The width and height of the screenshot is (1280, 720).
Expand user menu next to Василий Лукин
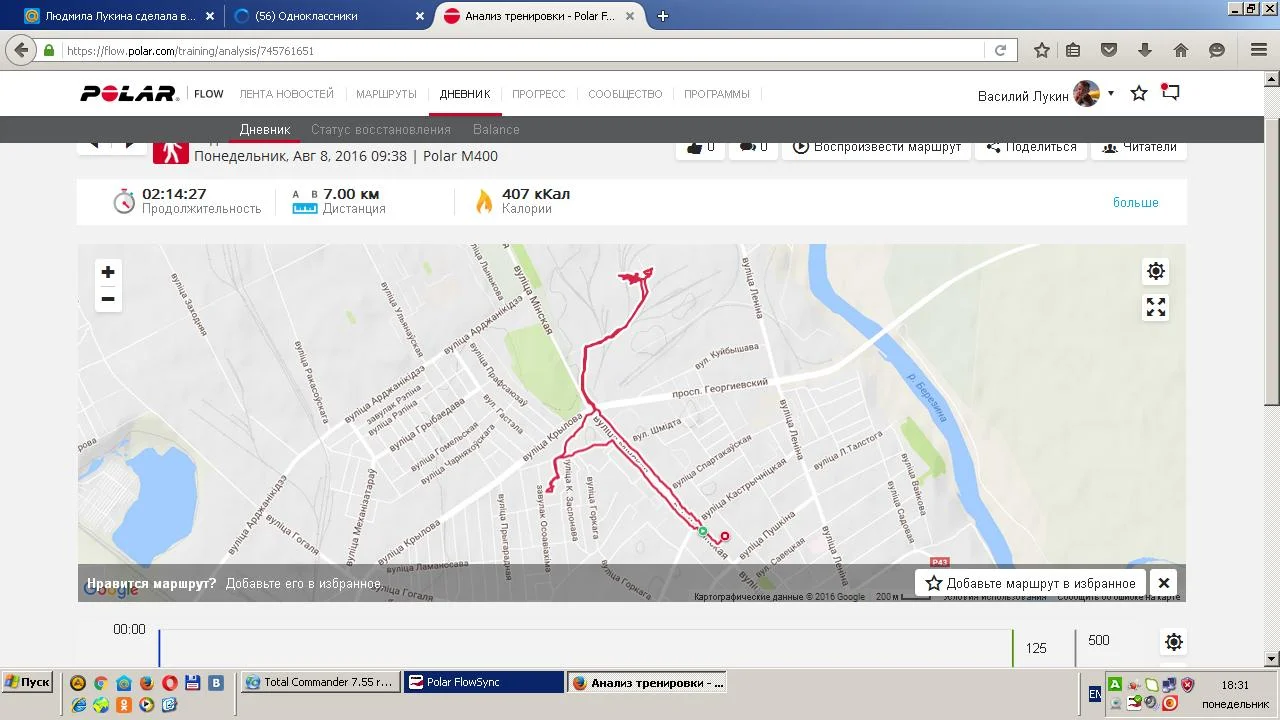pyautogui.click(x=1111, y=94)
